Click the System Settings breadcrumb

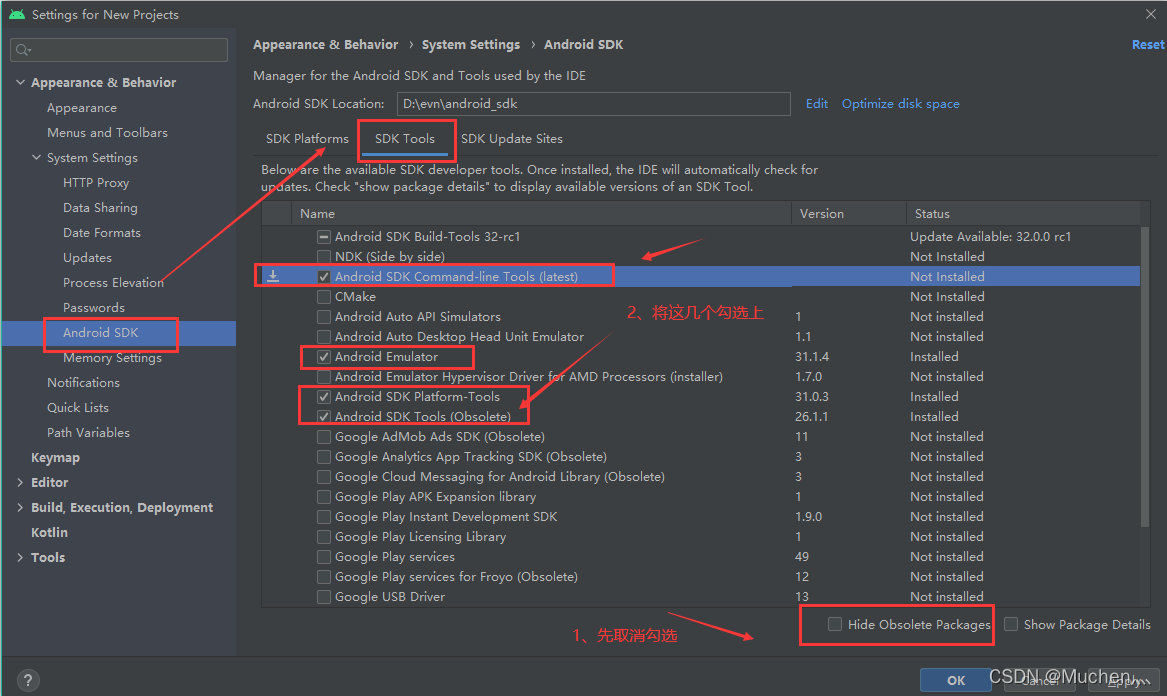tap(470, 45)
